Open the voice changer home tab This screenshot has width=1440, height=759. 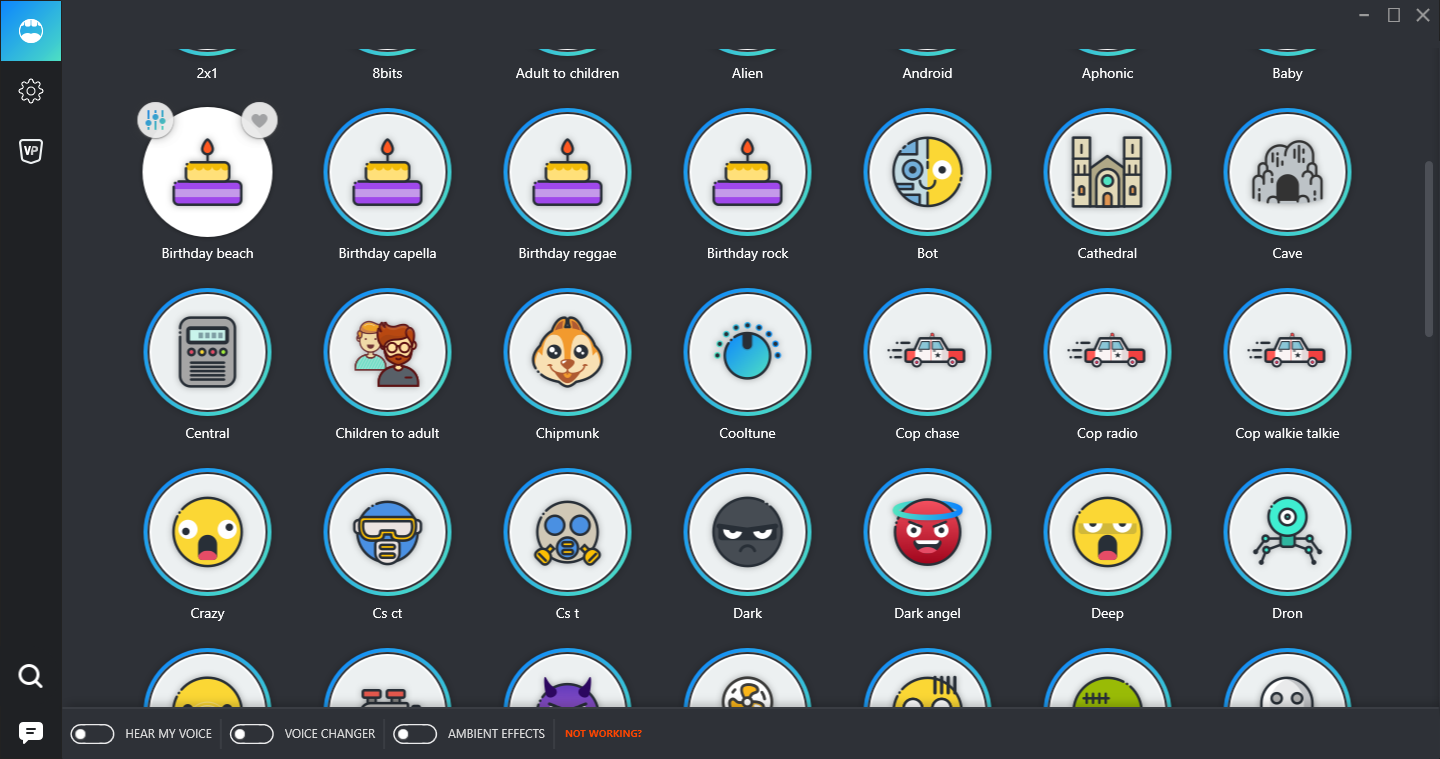[x=31, y=31]
